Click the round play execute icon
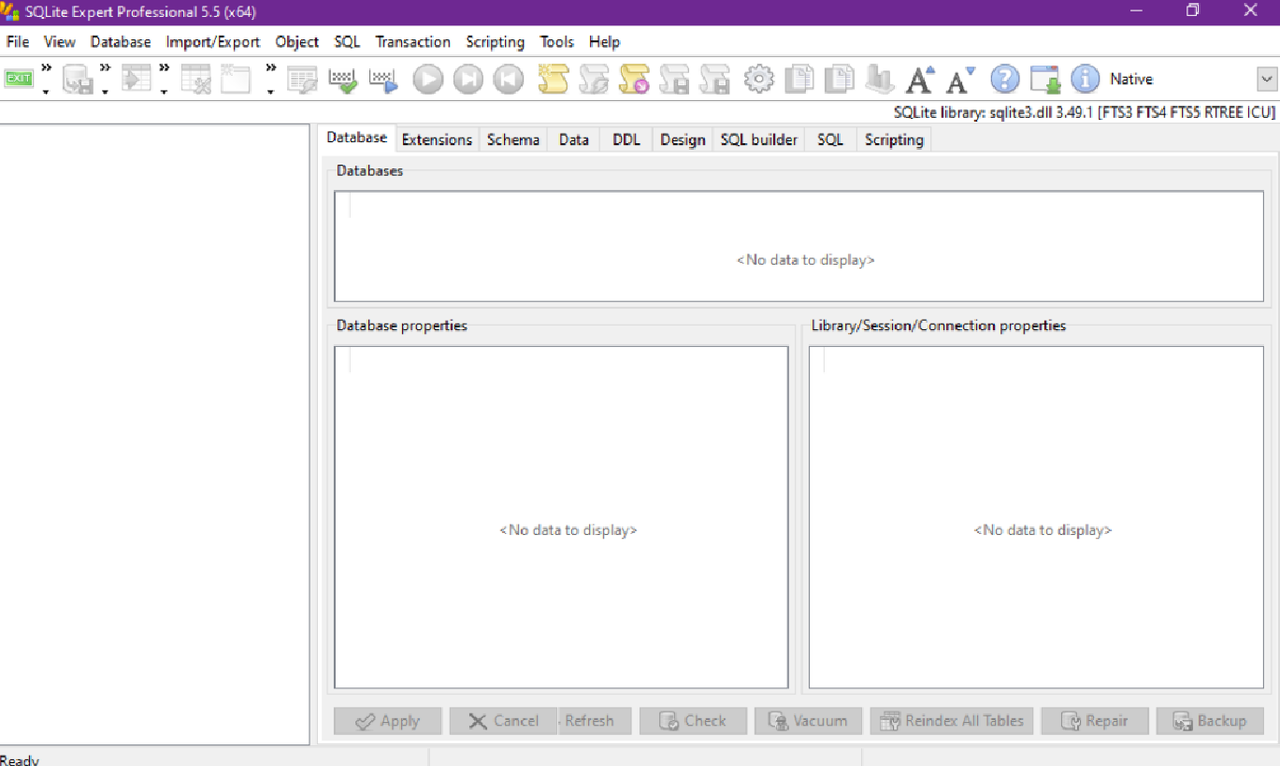1280x766 pixels. pyautogui.click(x=428, y=79)
